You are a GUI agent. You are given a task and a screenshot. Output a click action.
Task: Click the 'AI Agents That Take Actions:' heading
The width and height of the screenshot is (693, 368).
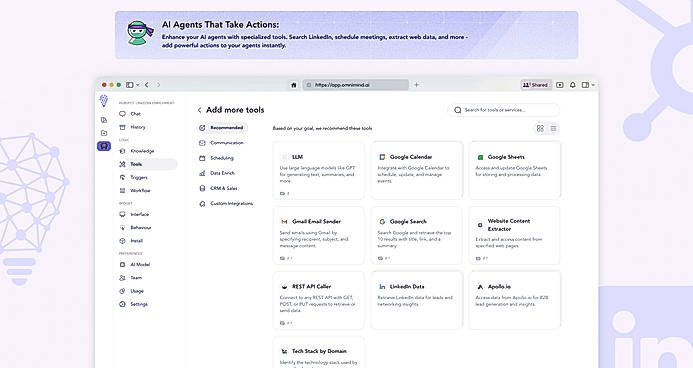pyautogui.click(x=220, y=25)
